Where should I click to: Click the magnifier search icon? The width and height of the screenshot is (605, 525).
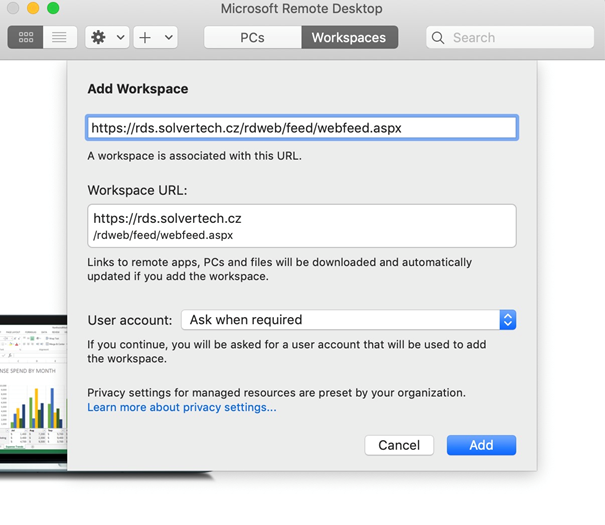point(438,37)
